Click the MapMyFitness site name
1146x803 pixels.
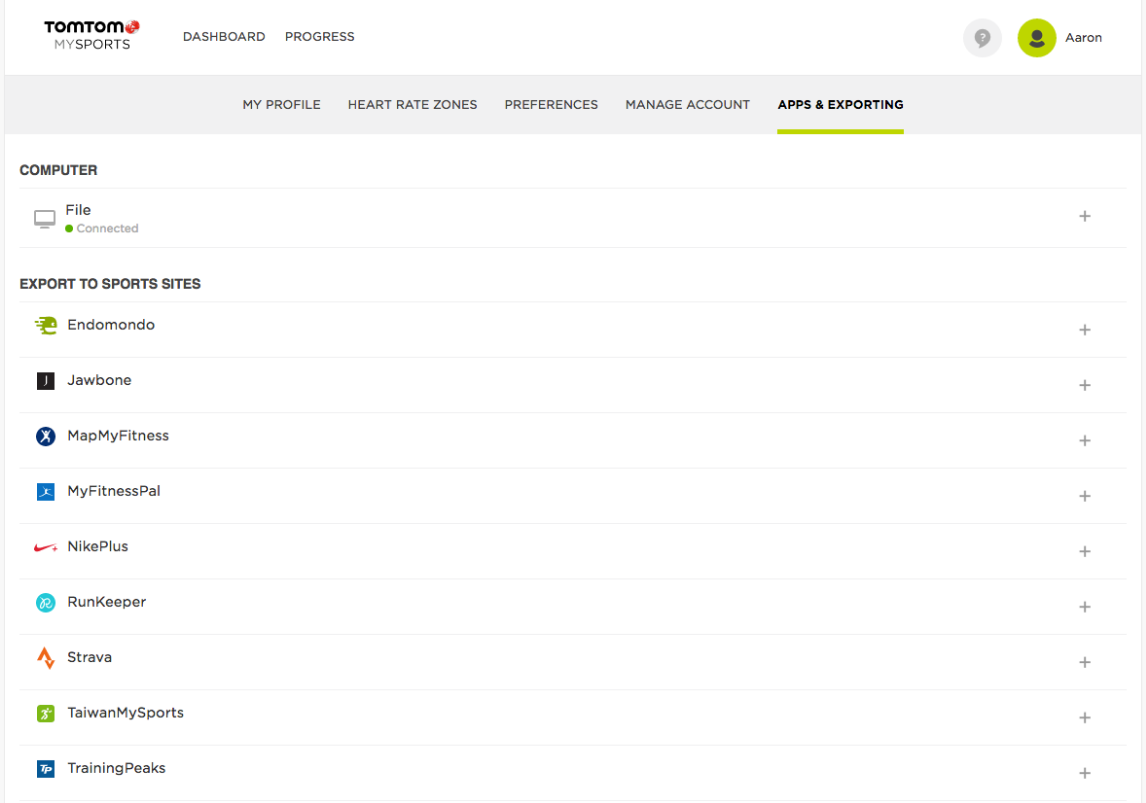118,435
